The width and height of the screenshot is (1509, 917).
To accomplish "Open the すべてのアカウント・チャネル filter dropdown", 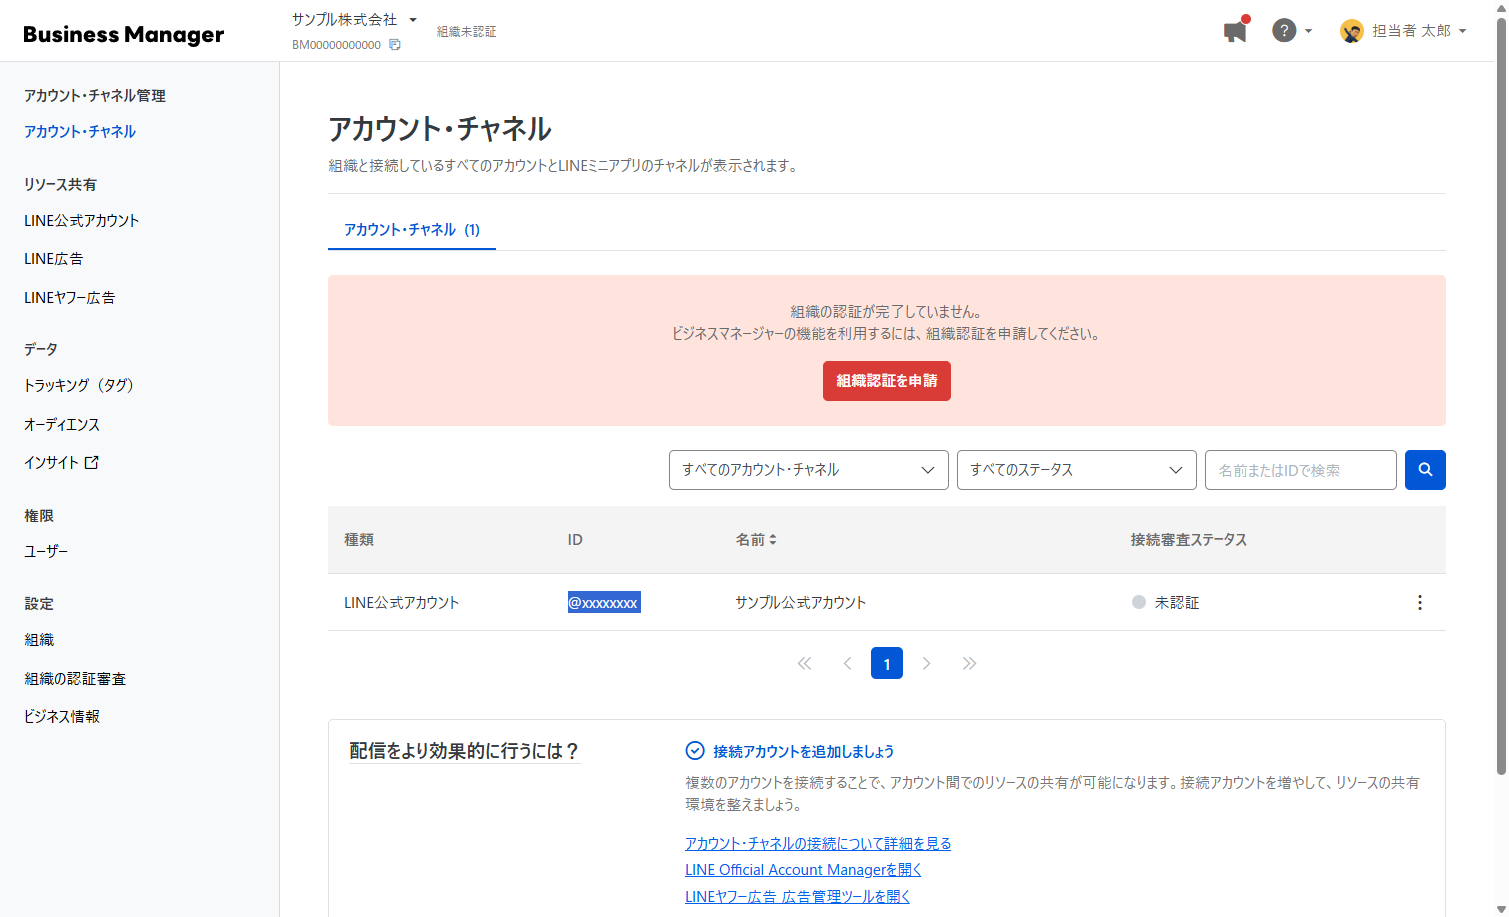I will click(808, 470).
